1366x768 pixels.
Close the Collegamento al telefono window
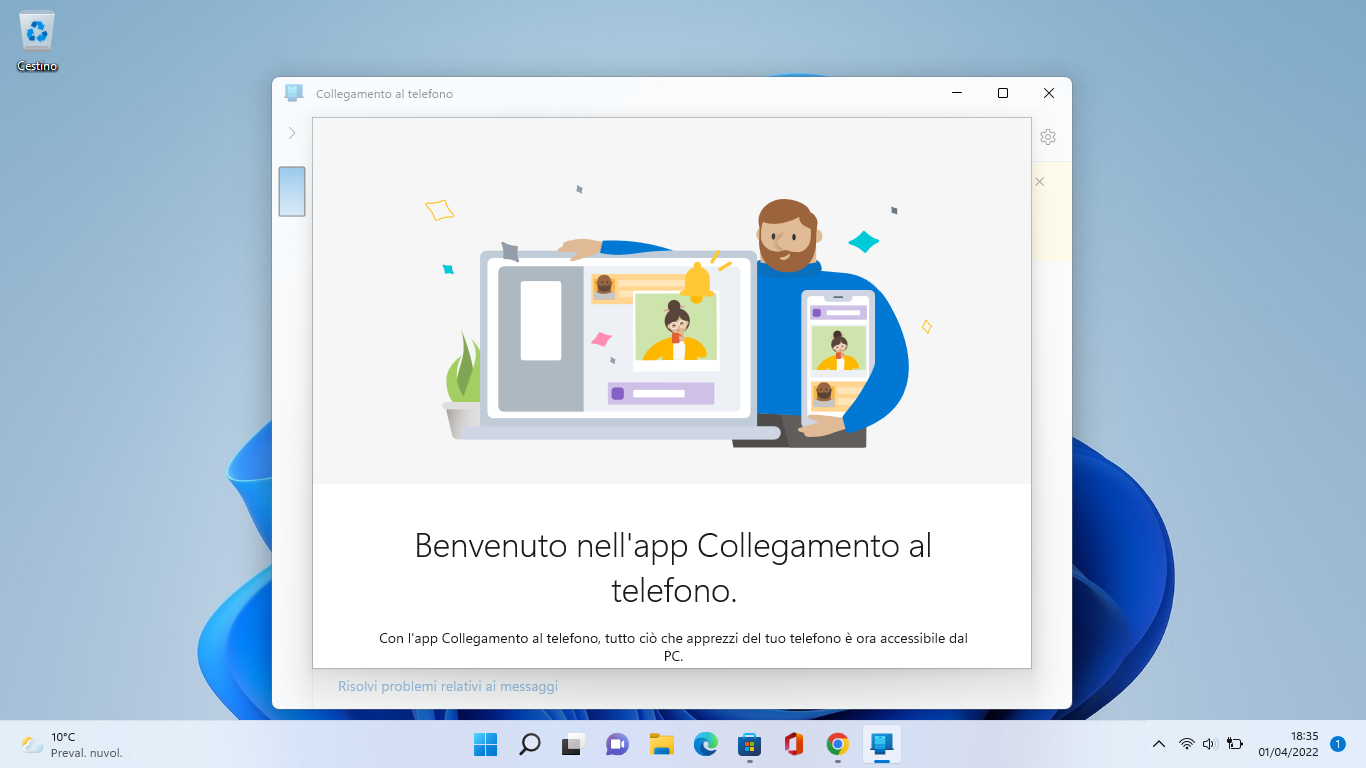tap(1049, 93)
